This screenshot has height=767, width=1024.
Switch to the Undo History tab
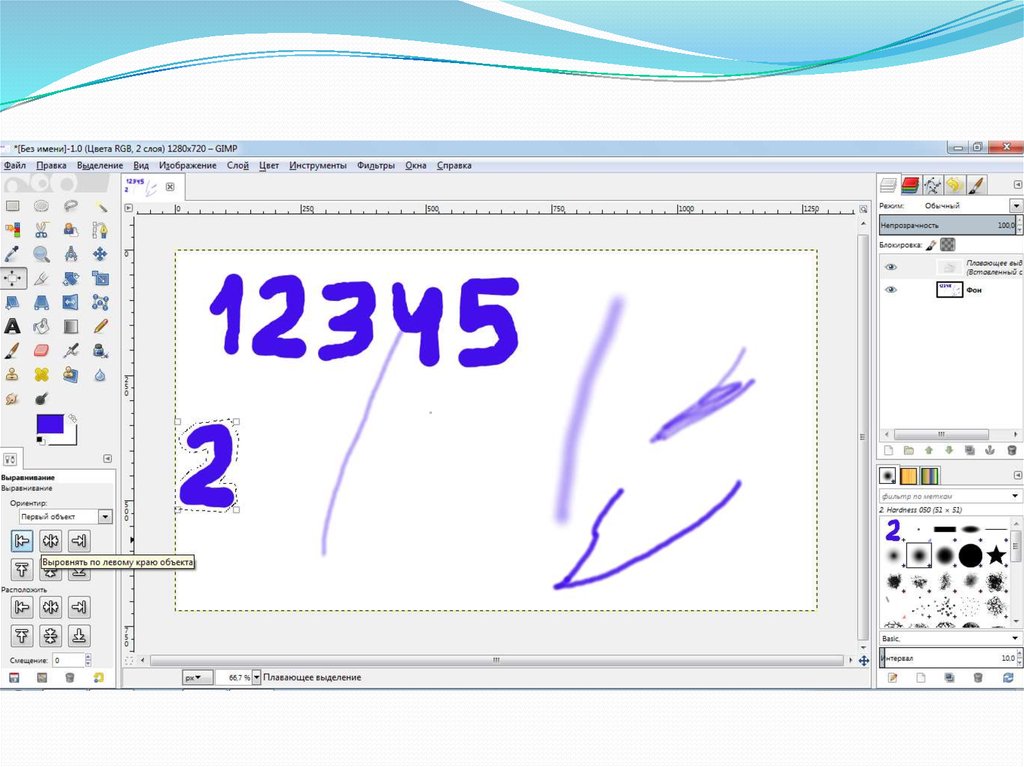[x=953, y=186]
